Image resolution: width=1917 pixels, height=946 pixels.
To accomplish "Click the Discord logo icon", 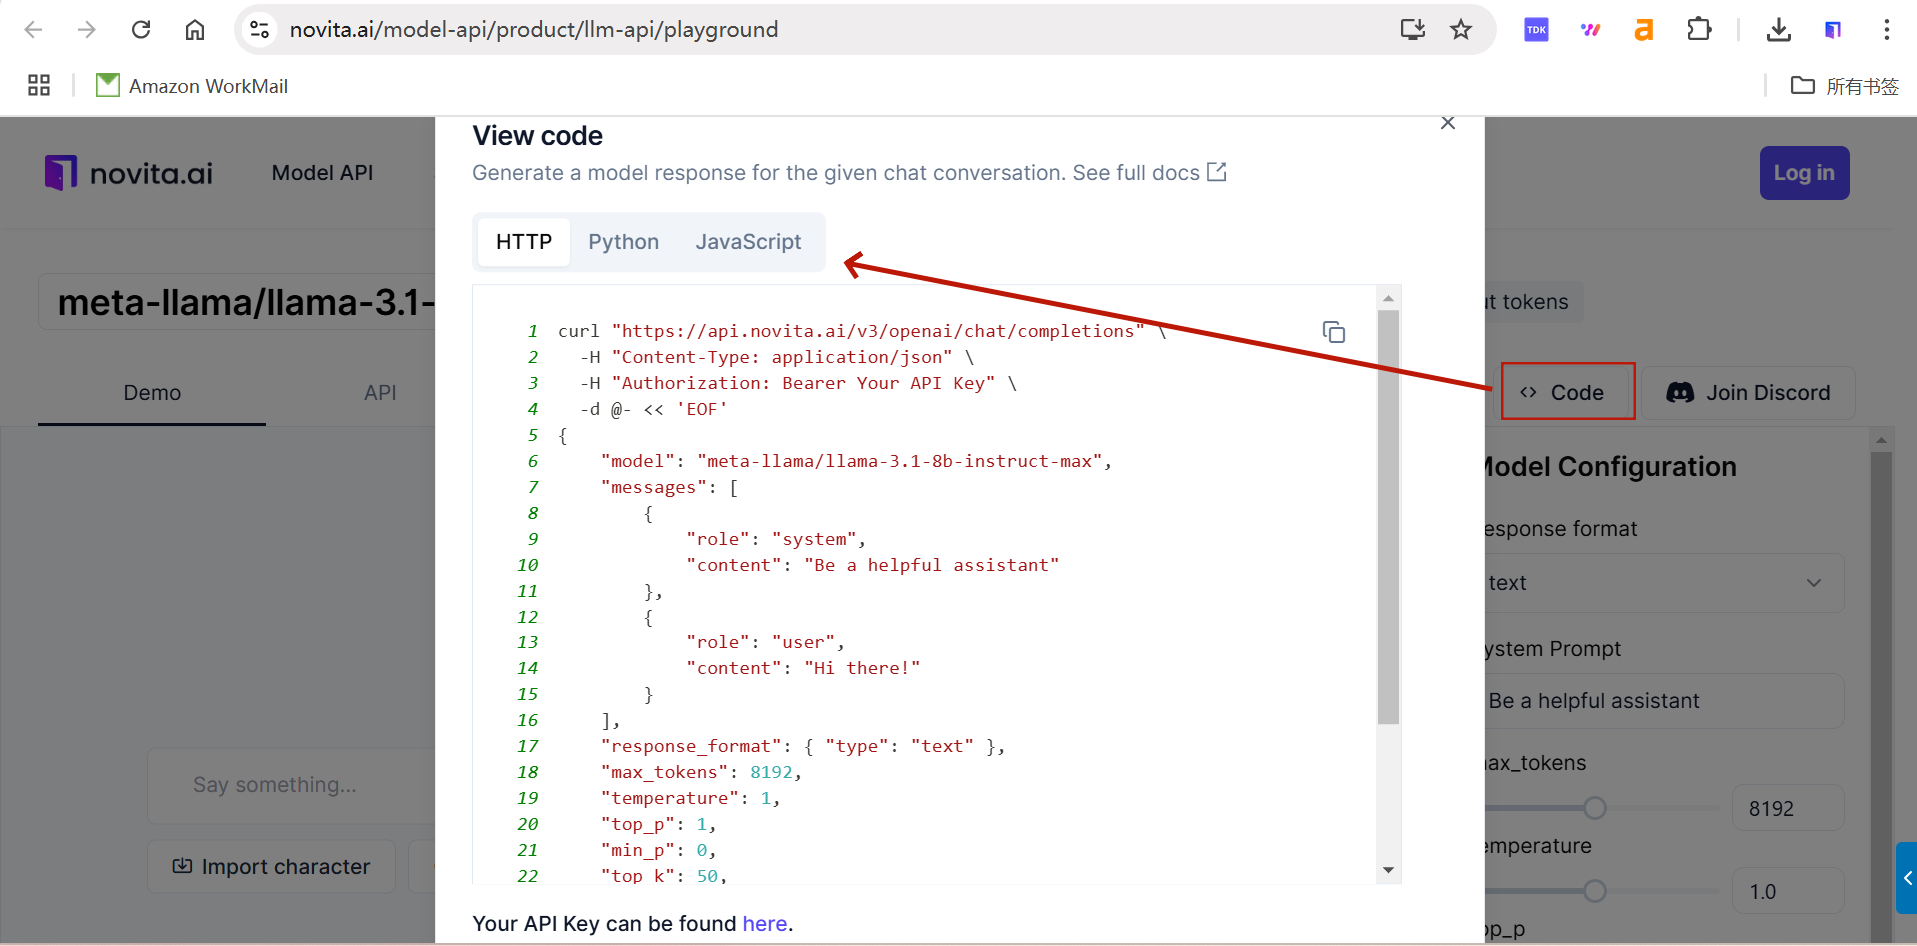I will tap(1680, 393).
